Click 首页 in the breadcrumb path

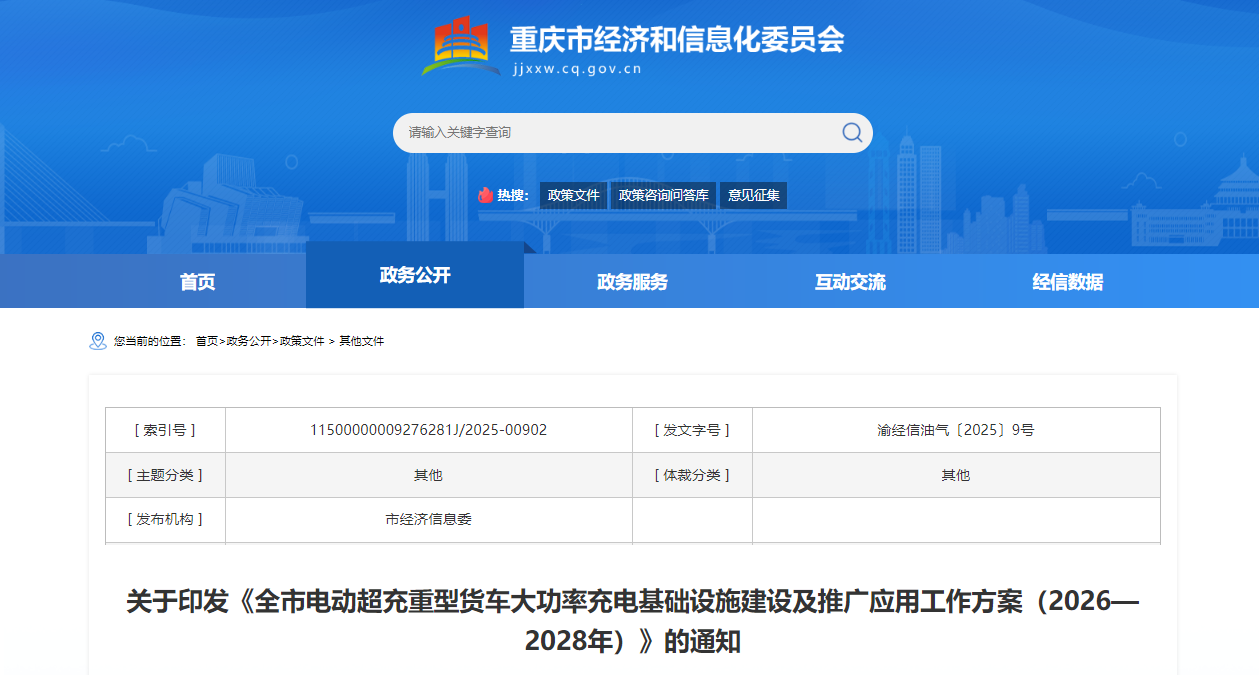[x=206, y=341]
